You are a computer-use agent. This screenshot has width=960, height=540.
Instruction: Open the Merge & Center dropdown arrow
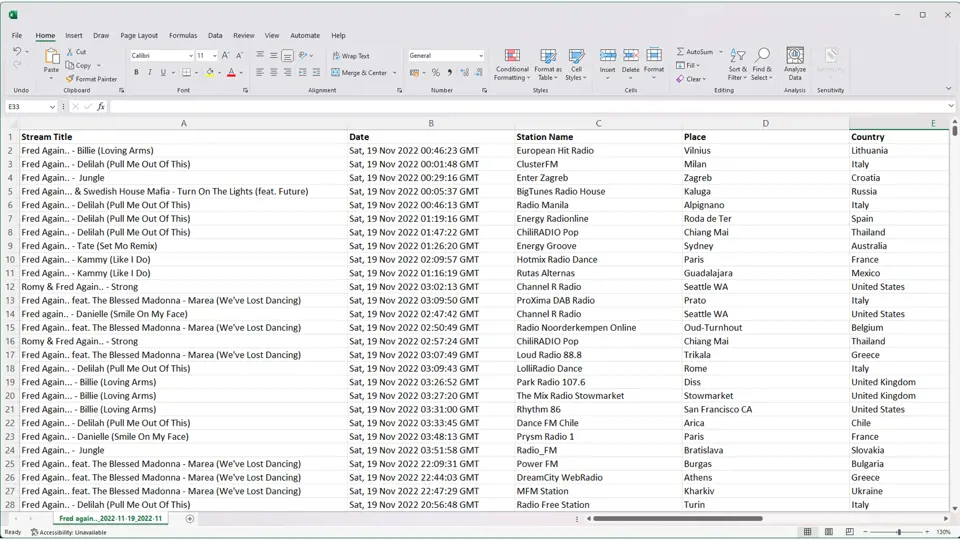coord(394,73)
